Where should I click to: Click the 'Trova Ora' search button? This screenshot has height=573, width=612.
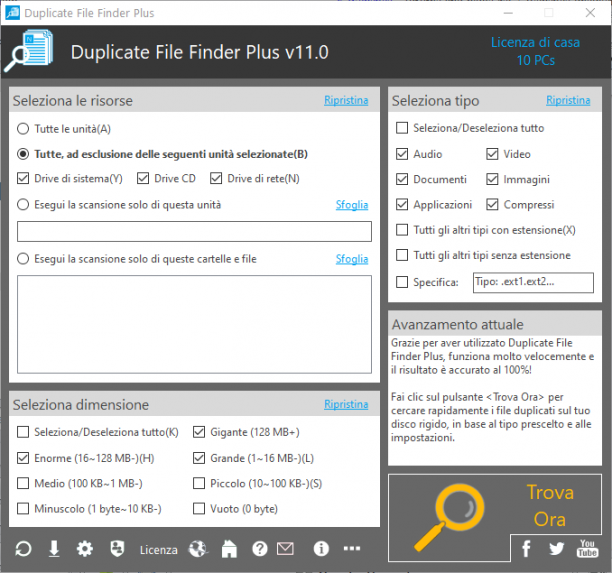point(495,506)
